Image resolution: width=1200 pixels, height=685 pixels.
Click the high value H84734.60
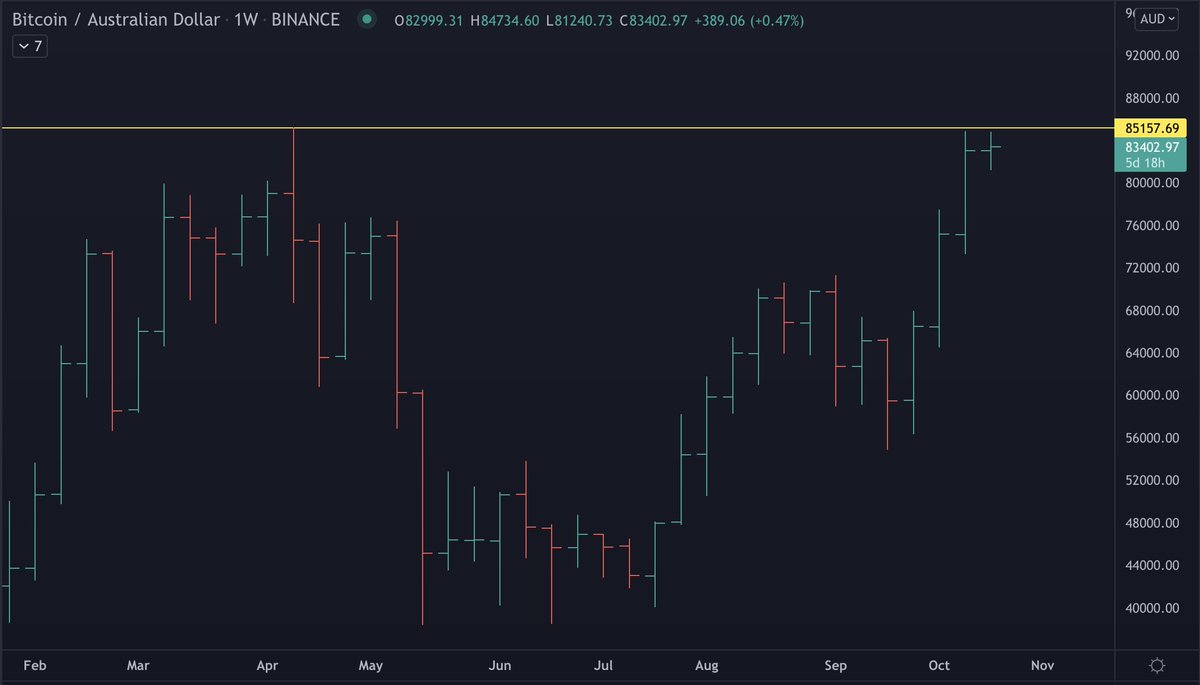504,20
